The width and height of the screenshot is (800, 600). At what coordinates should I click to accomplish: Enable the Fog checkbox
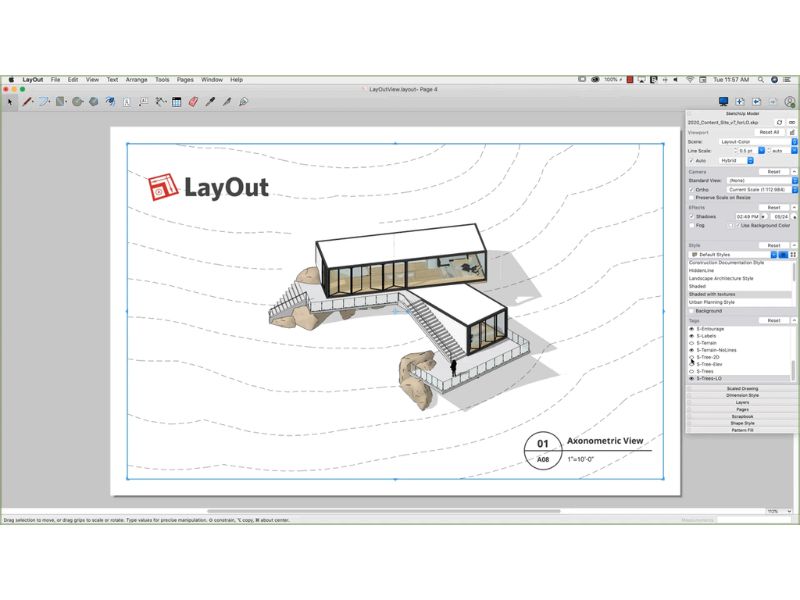click(x=691, y=225)
